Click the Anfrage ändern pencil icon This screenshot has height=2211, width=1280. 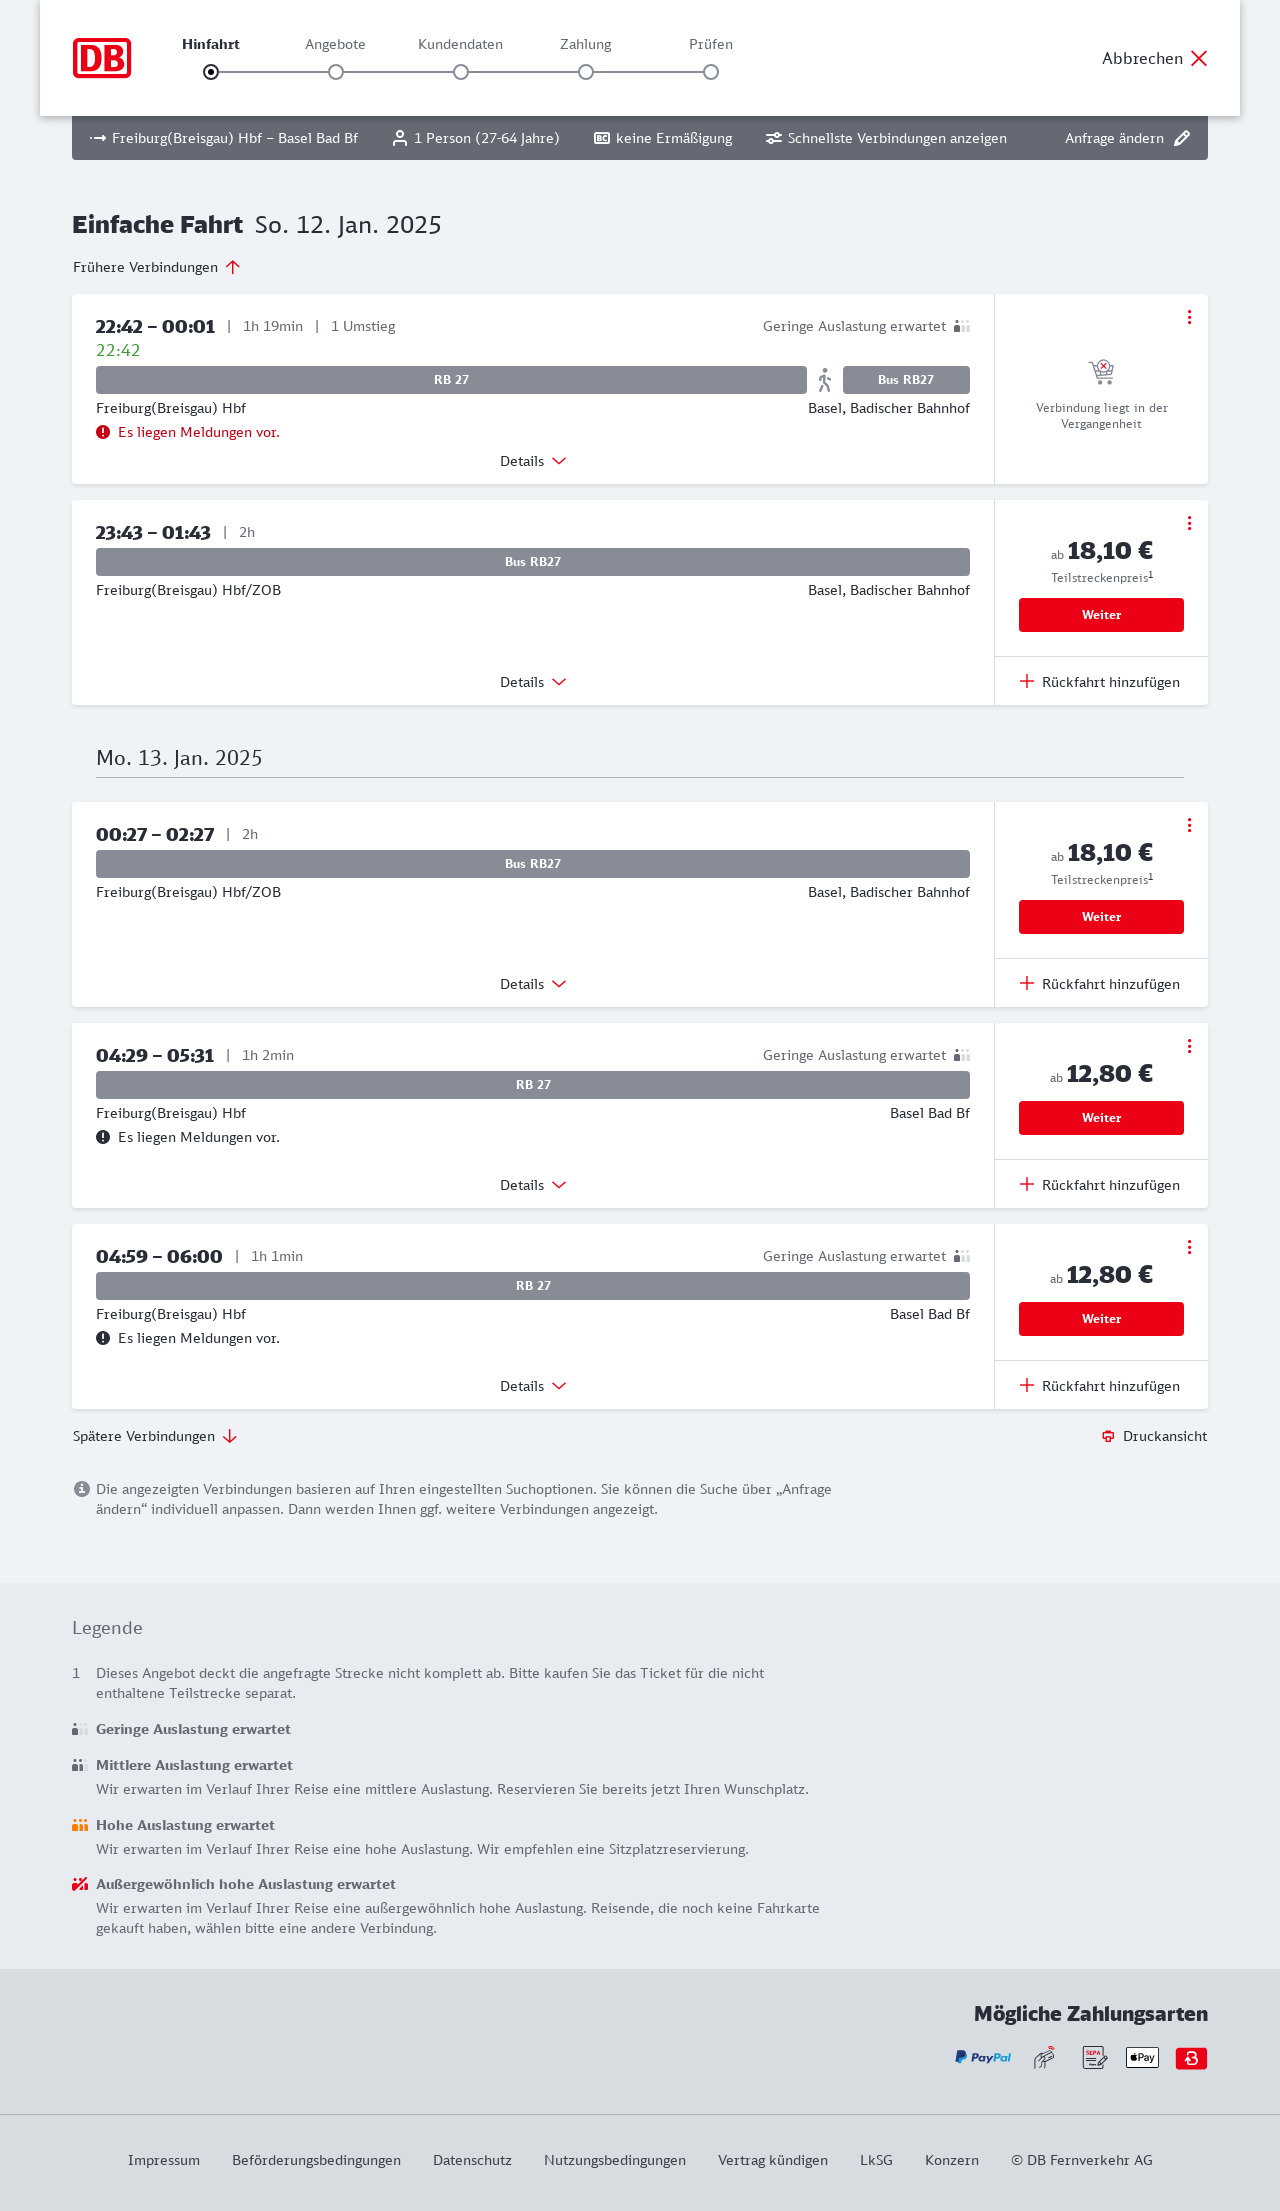click(1182, 138)
